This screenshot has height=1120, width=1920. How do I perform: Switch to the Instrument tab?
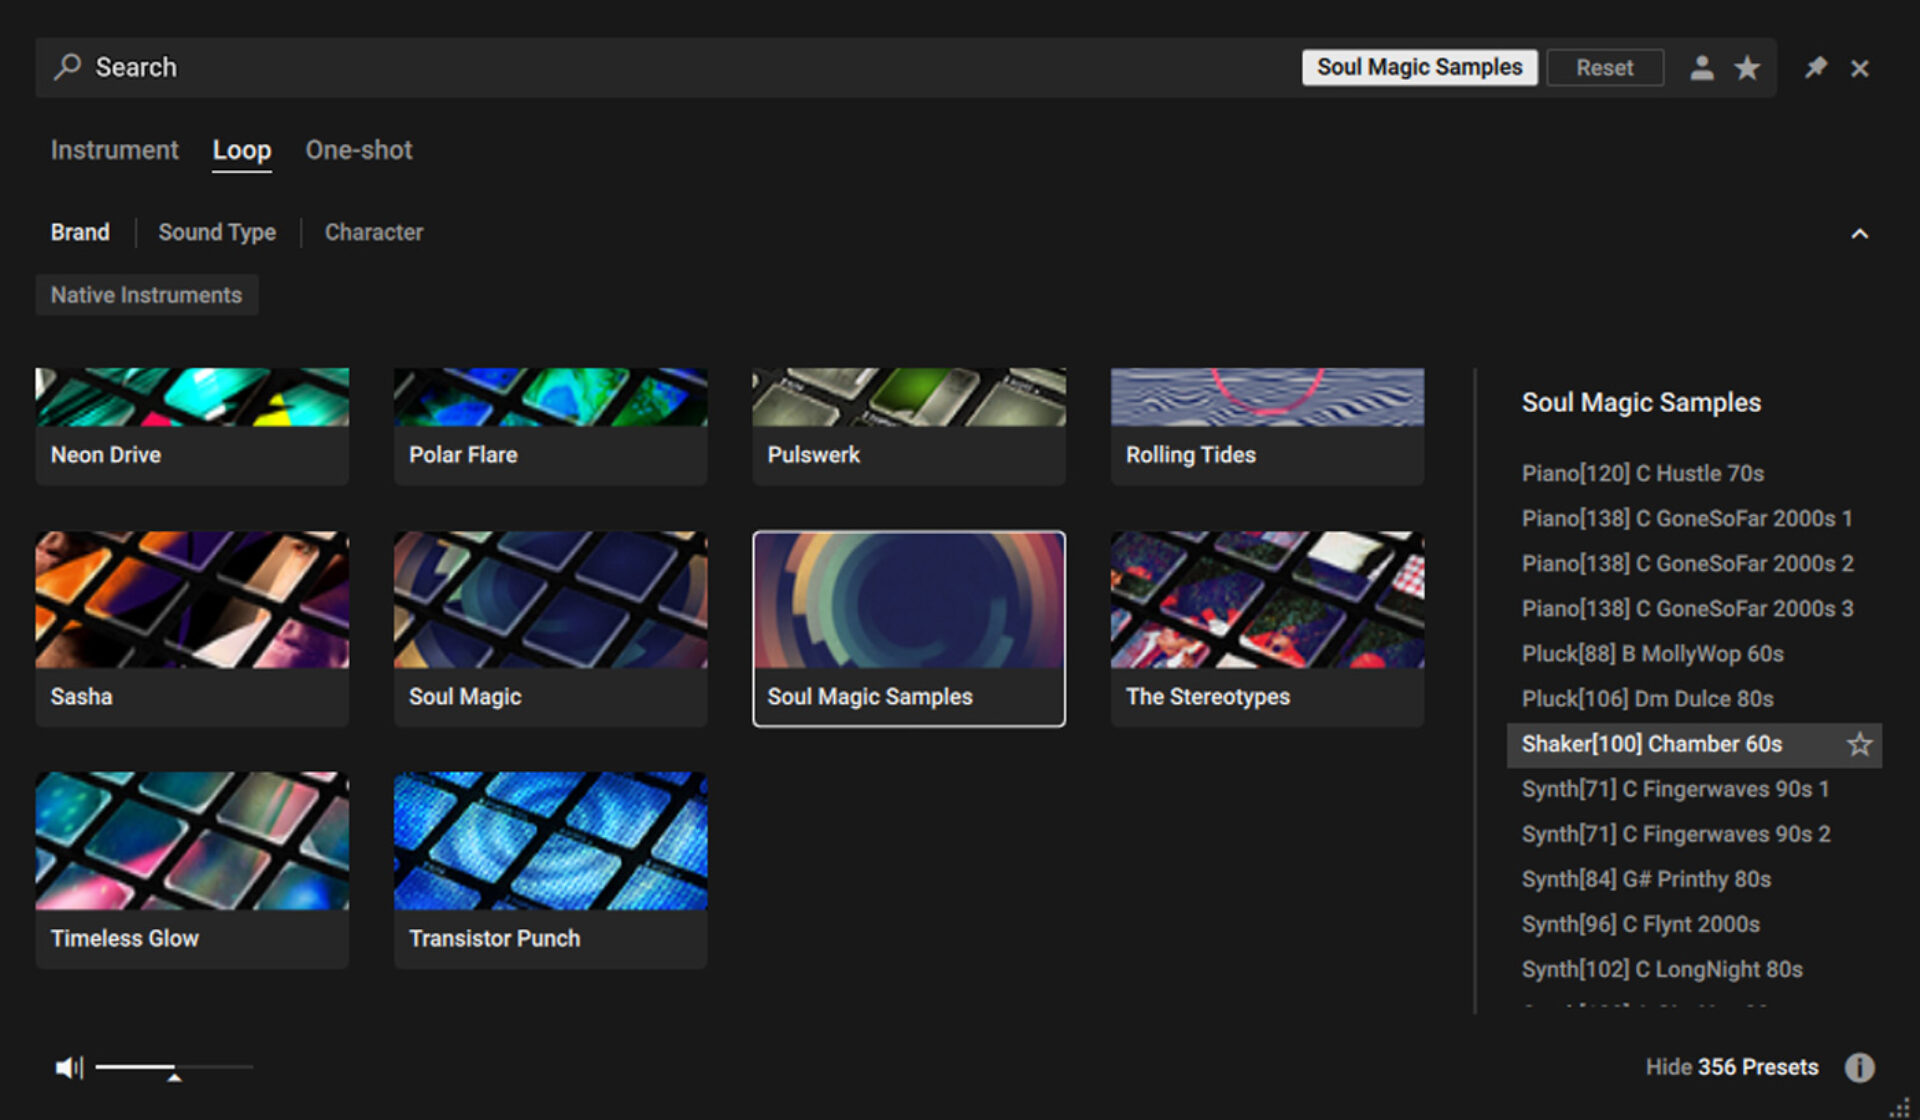point(114,150)
